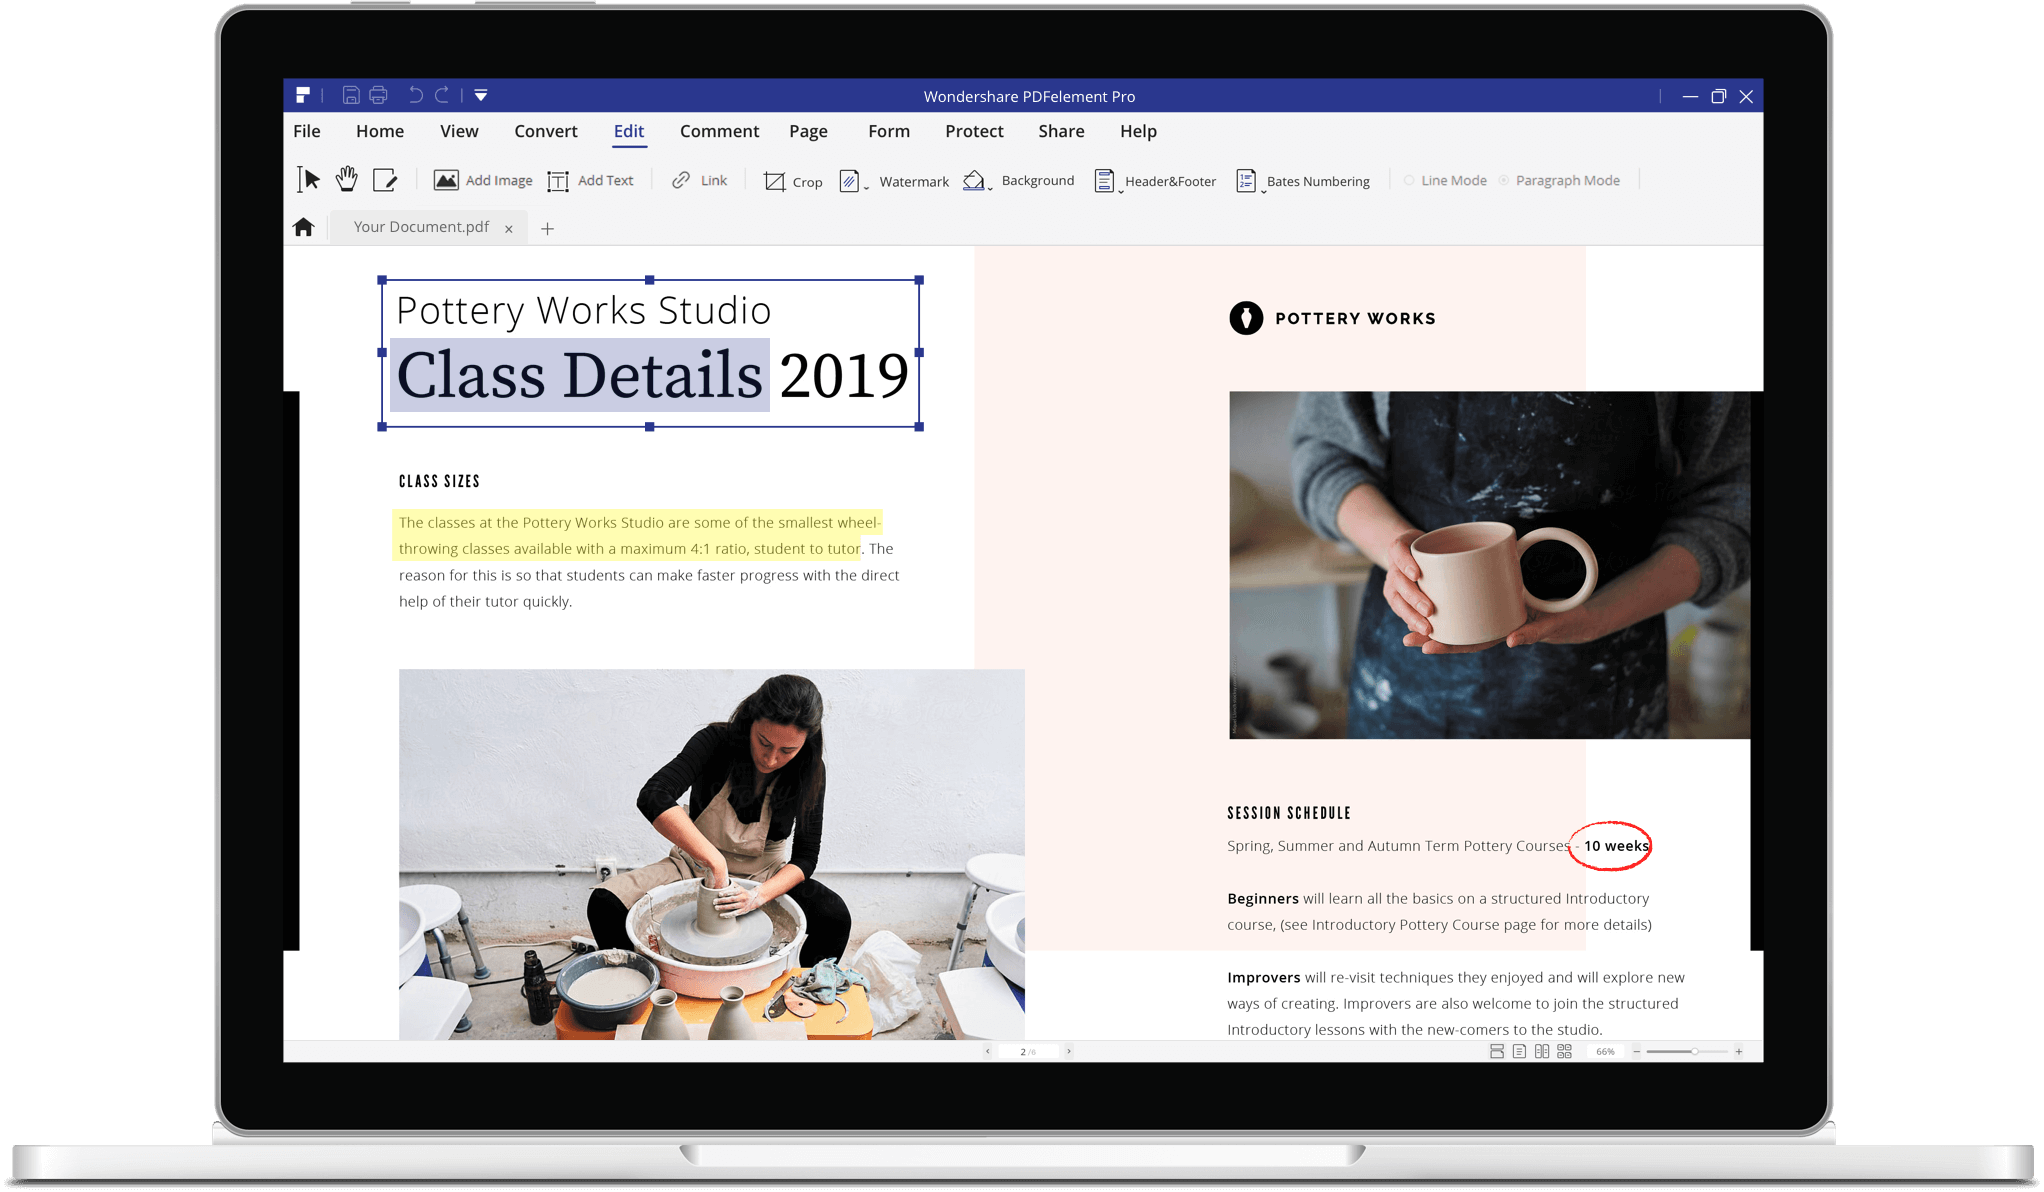Click the Crop tool icon

coord(774,181)
